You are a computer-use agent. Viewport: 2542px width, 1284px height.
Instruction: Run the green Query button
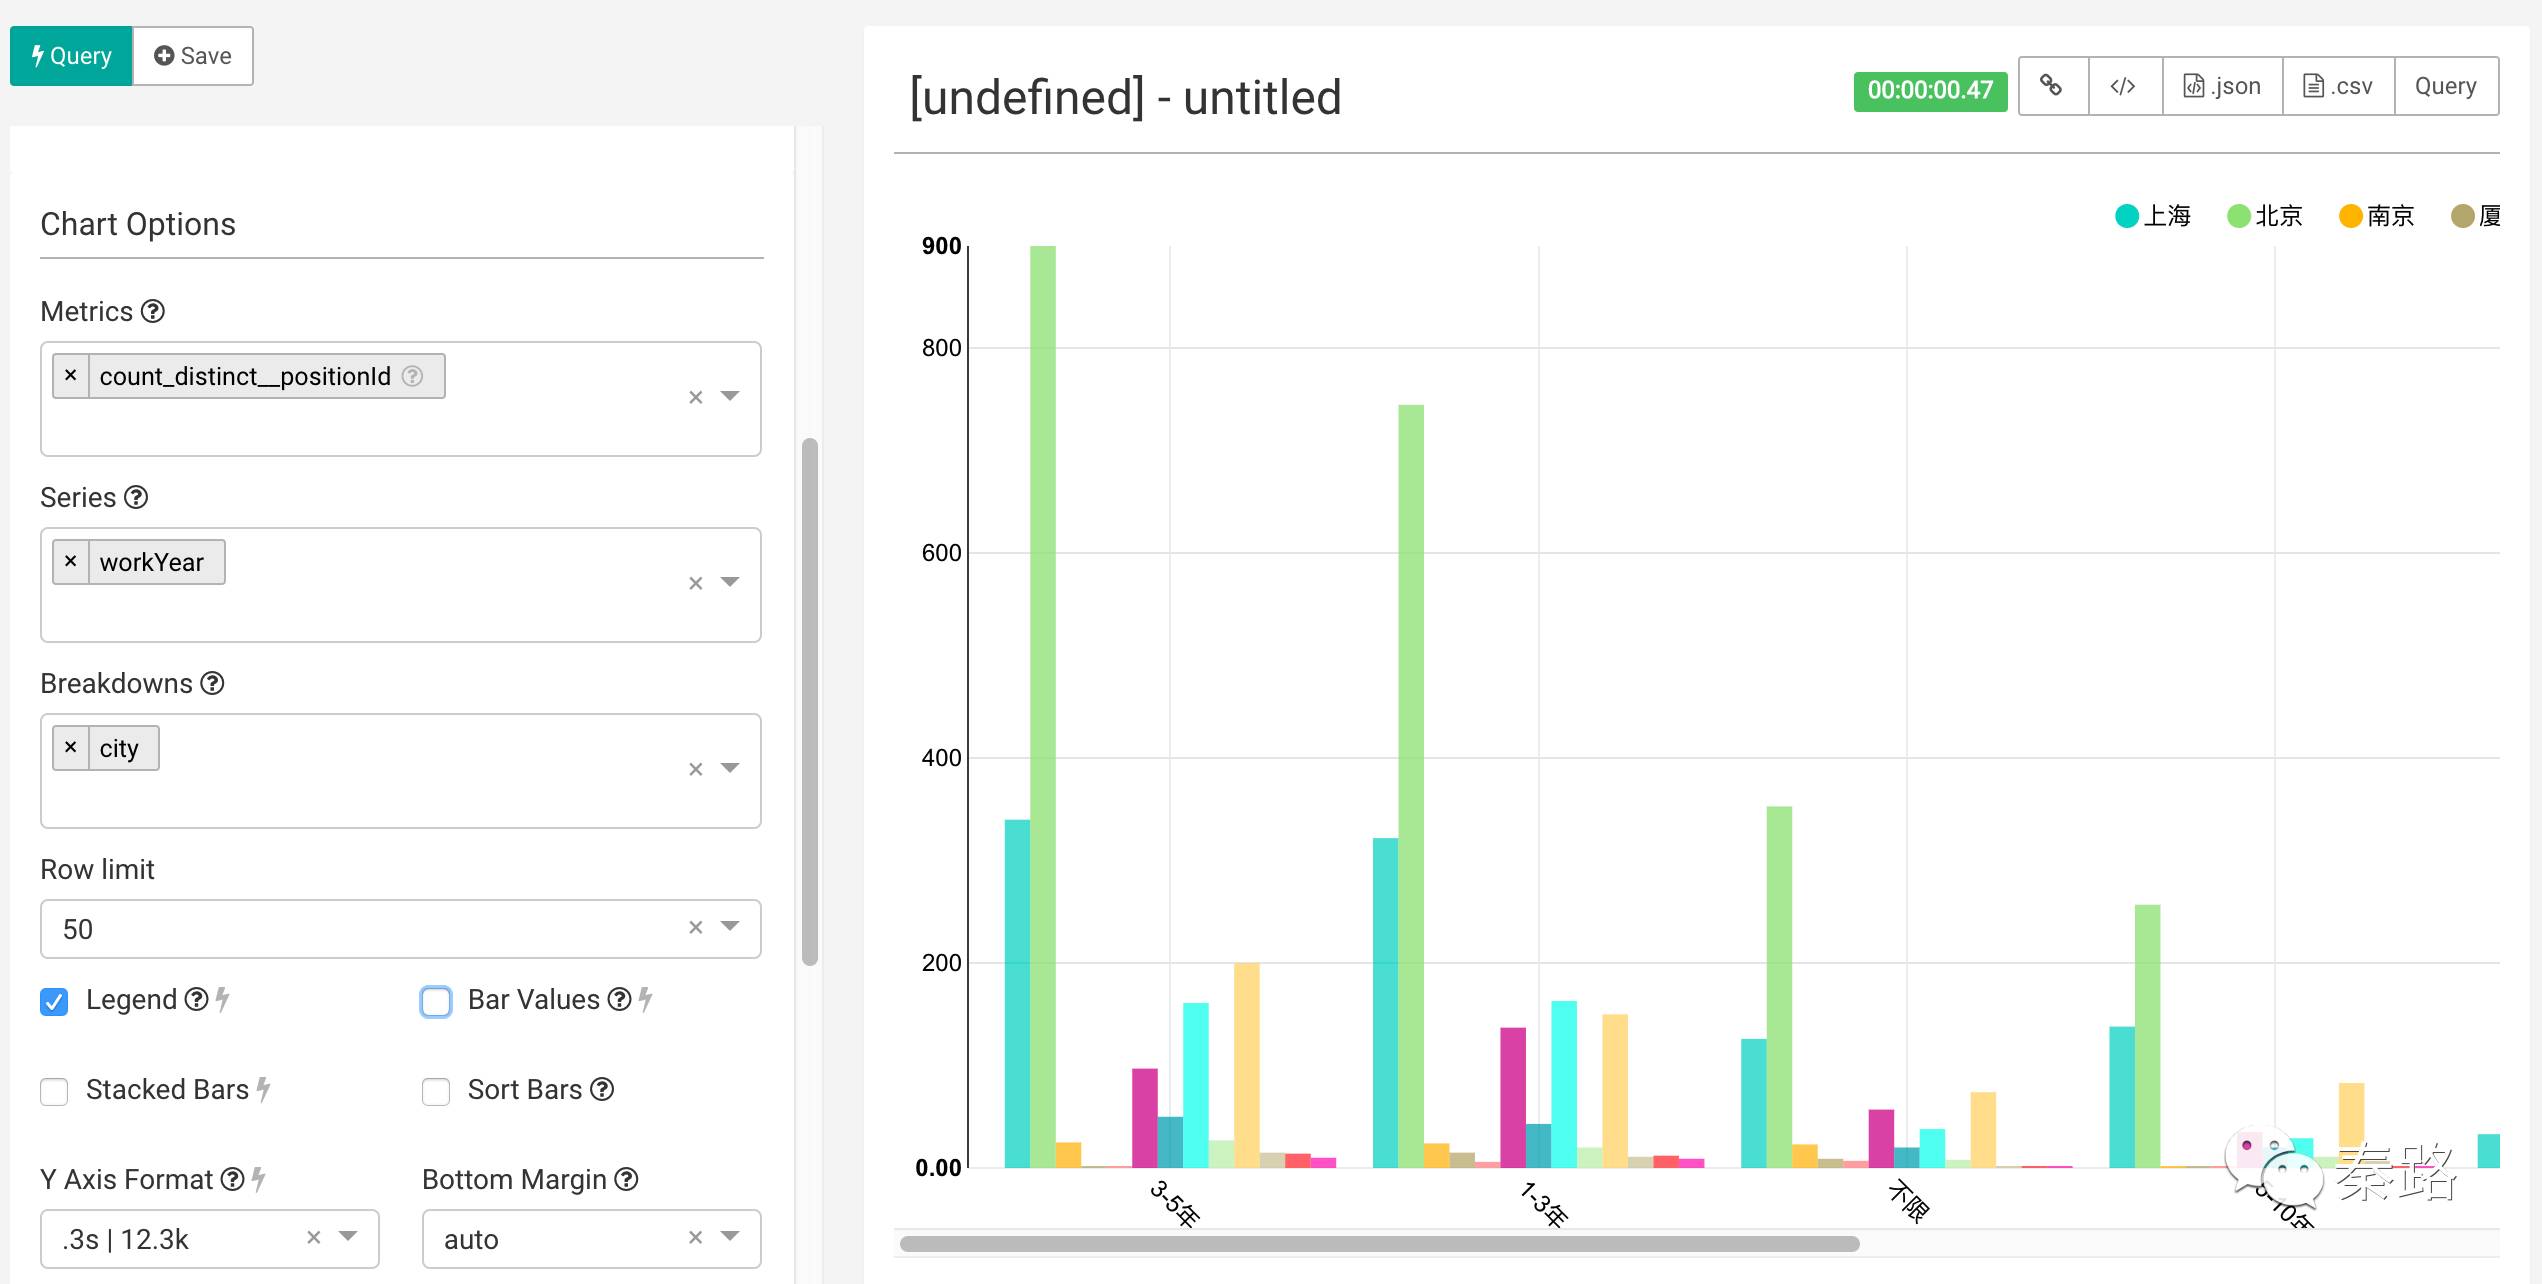tap(71, 56)
